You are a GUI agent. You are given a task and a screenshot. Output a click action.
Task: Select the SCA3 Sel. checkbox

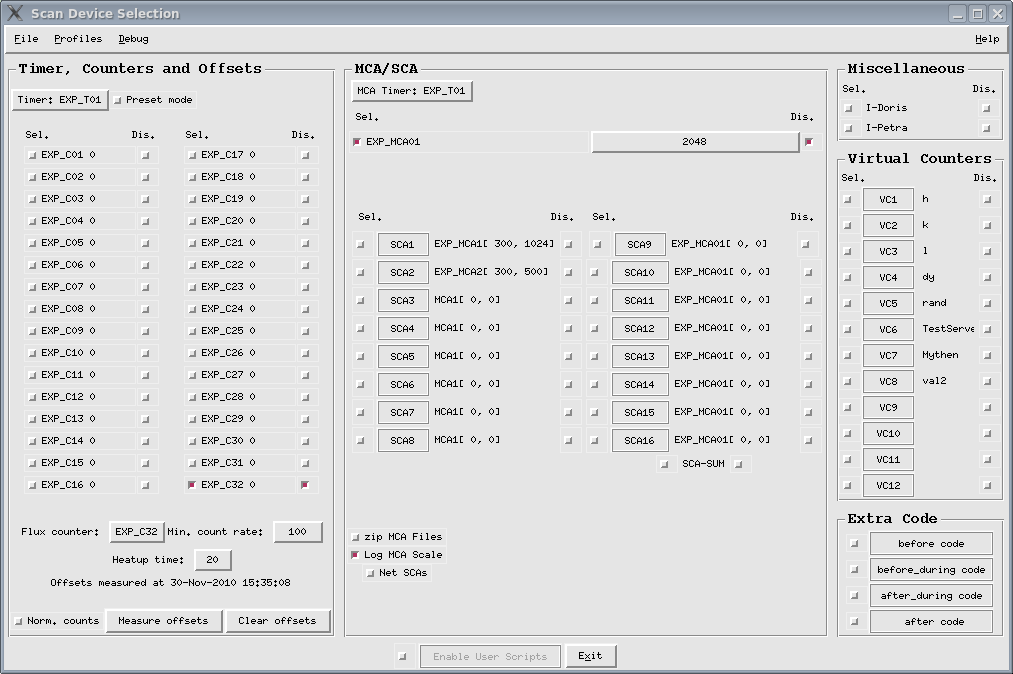click(x=360, y=300)
